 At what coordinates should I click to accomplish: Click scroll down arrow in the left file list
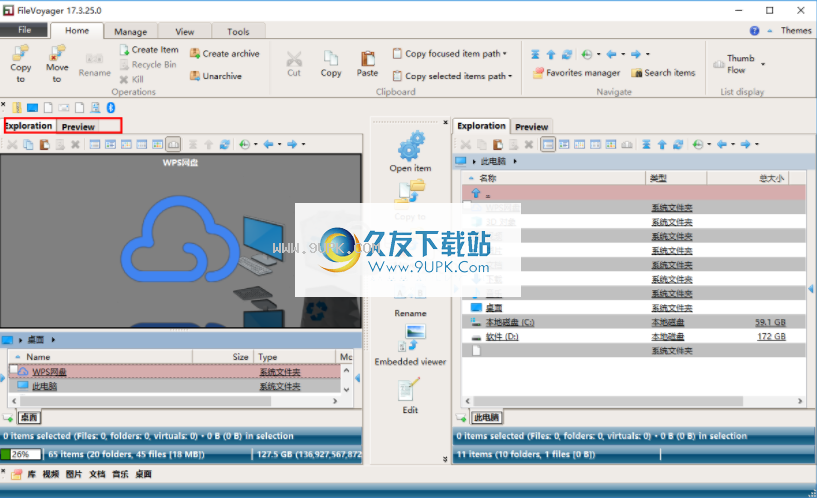click(x=346, y=390)
